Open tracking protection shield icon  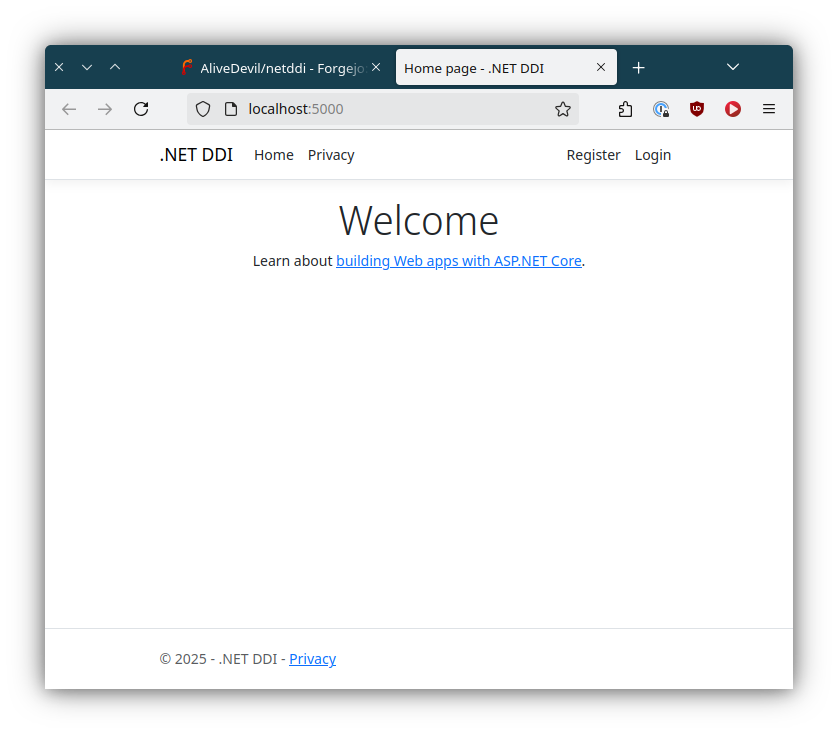[x=203, y=109]
